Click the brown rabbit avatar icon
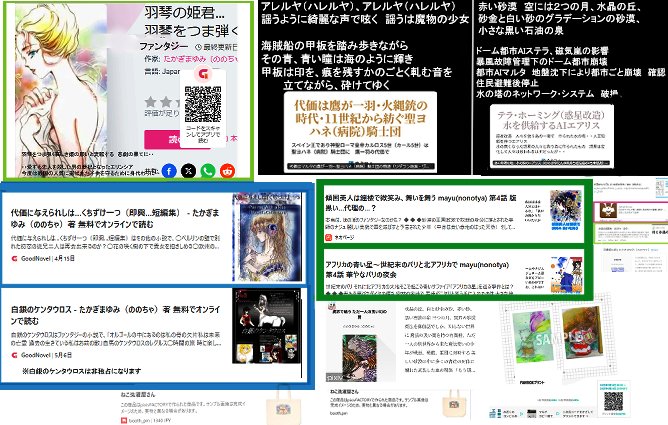 coord(606,210)
